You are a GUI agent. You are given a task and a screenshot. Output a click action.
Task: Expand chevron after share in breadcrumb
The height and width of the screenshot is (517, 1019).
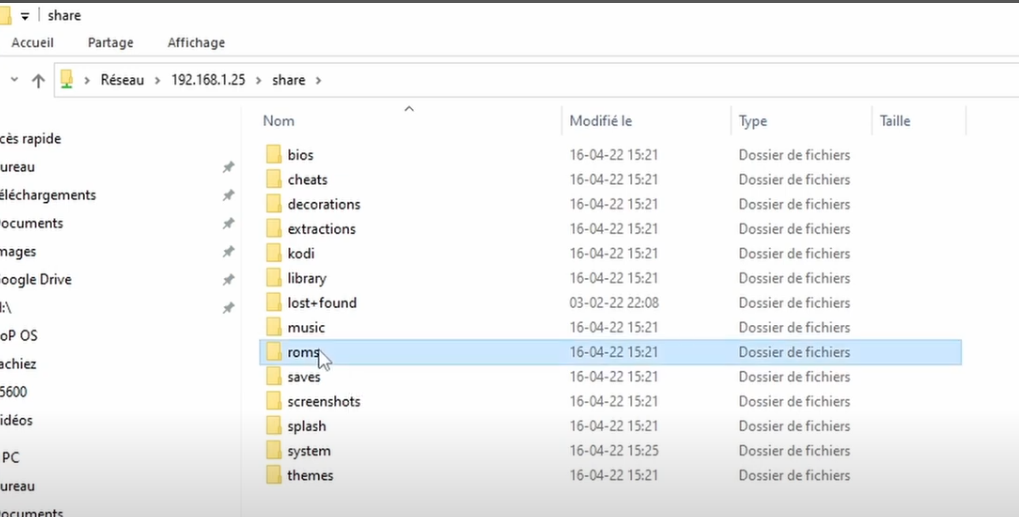tap(319, 80)
